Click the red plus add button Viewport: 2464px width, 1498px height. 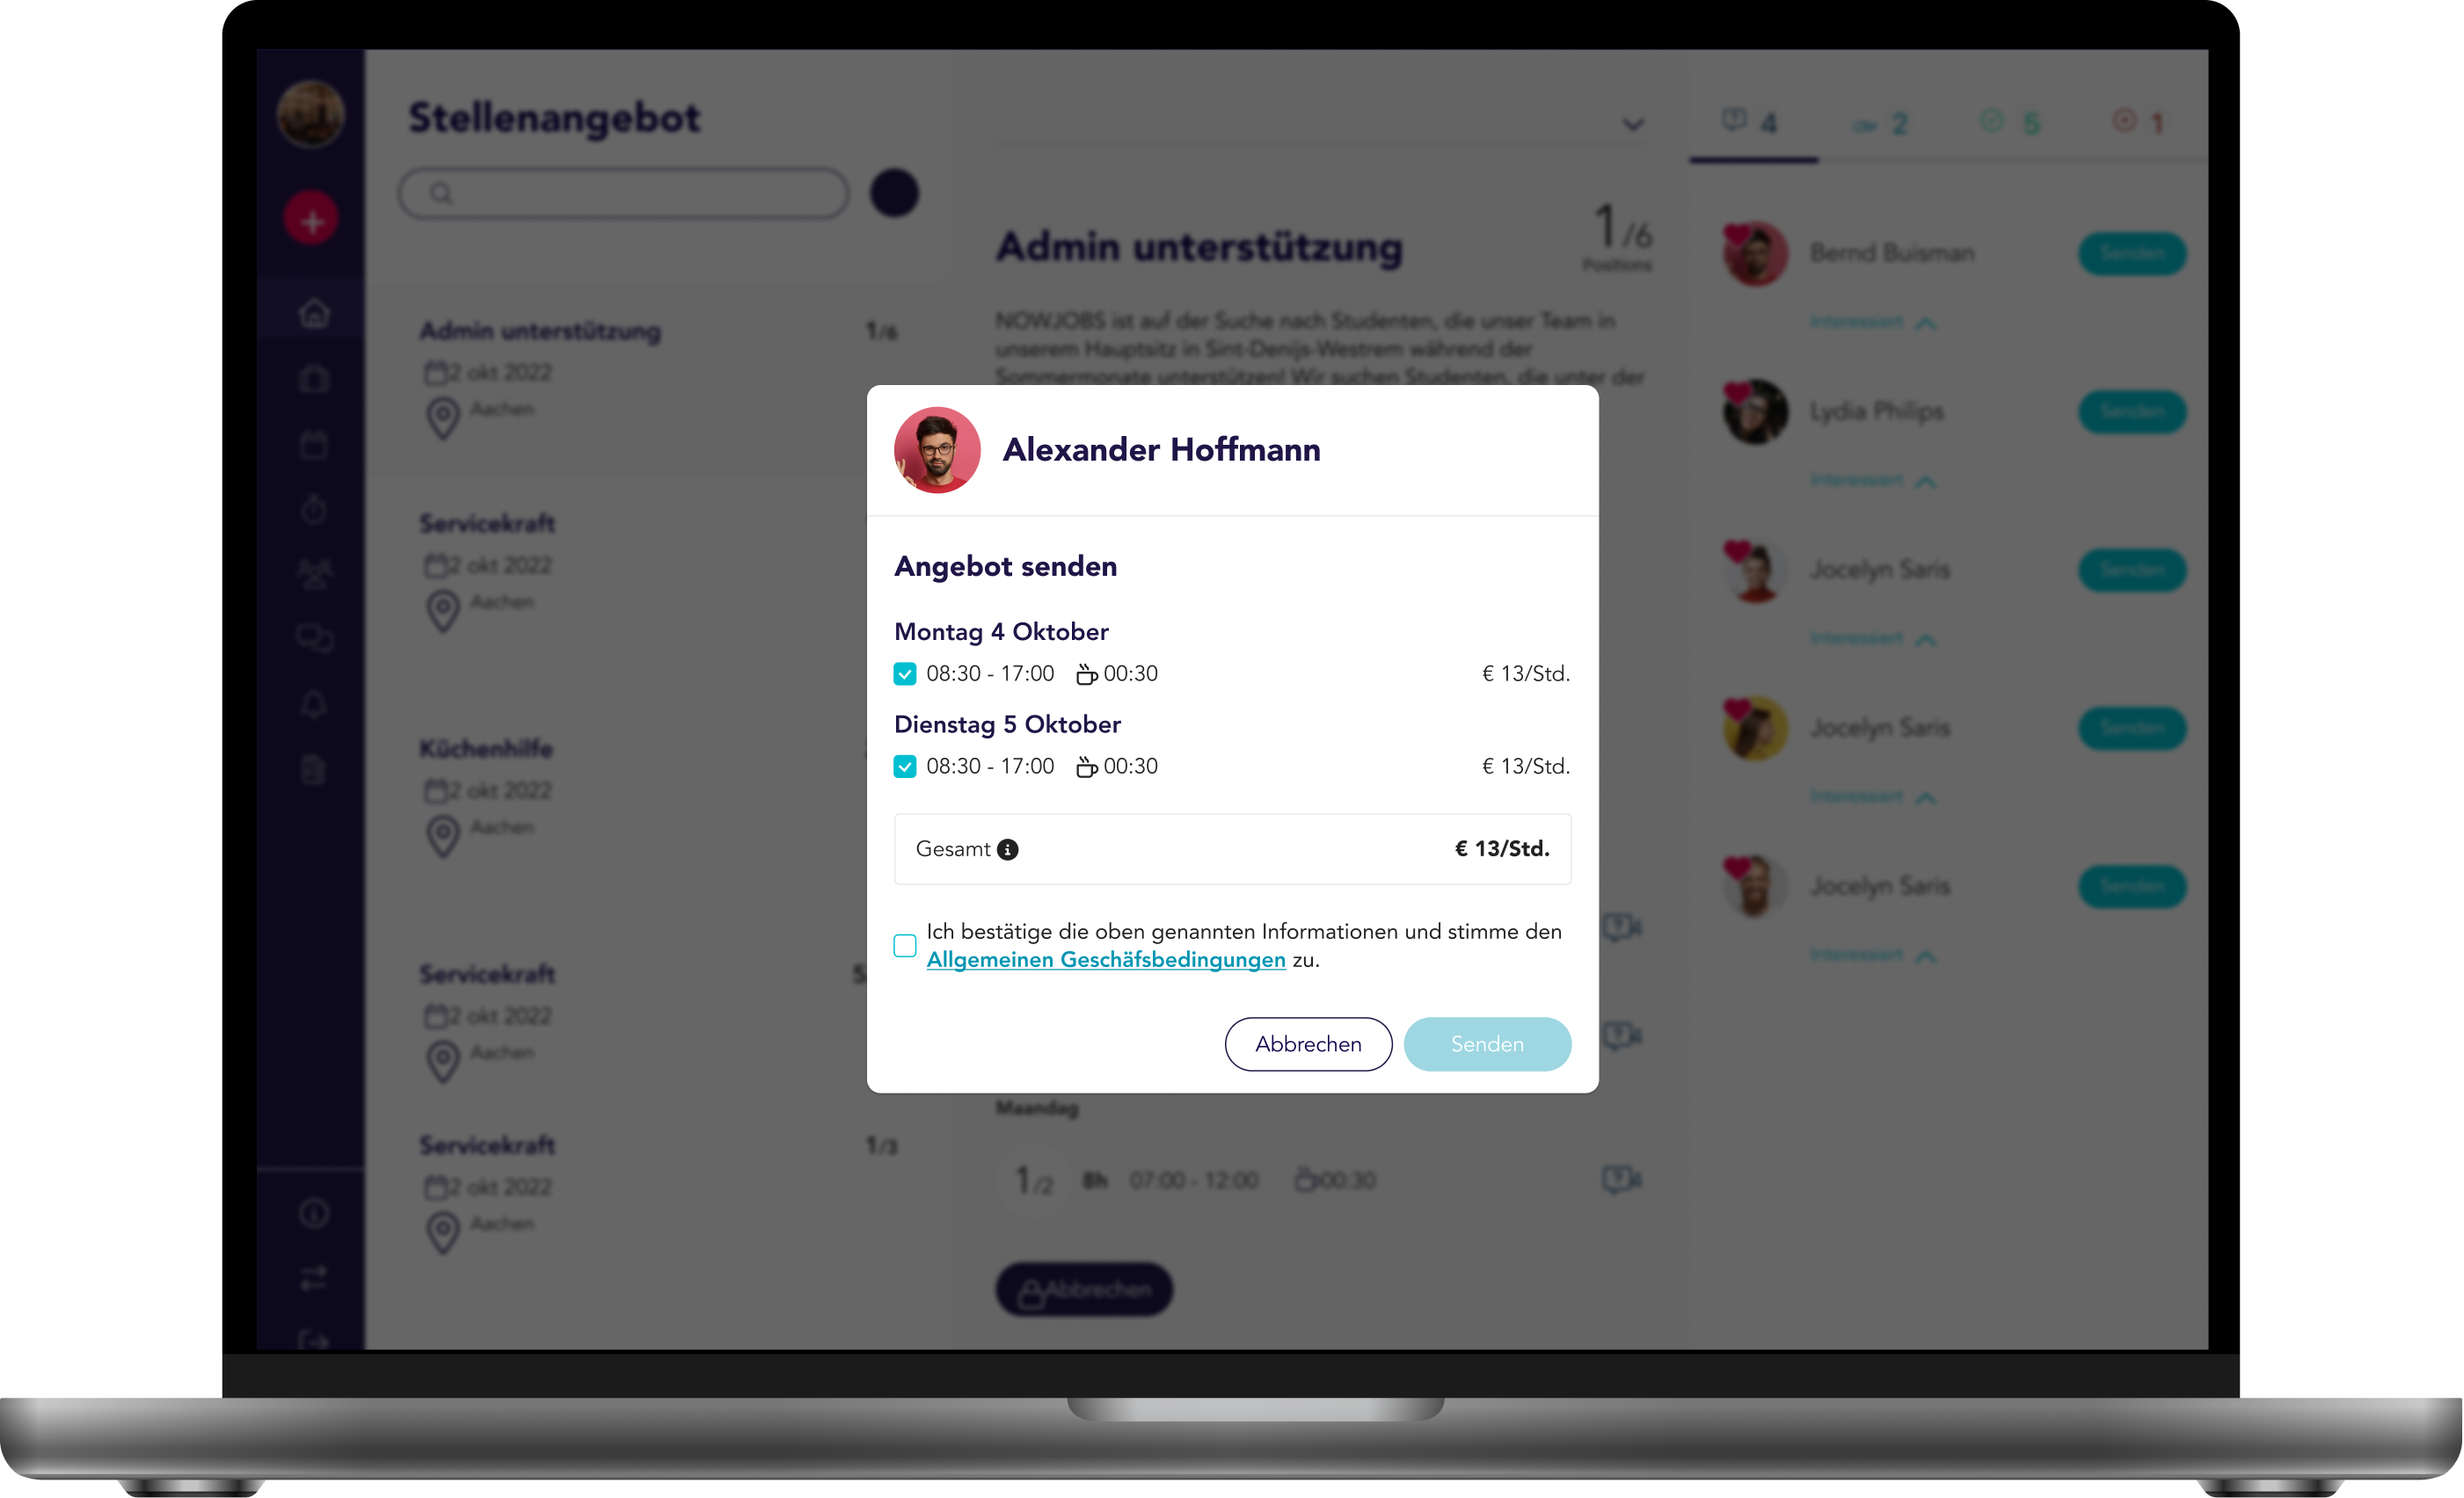(311, 220)
